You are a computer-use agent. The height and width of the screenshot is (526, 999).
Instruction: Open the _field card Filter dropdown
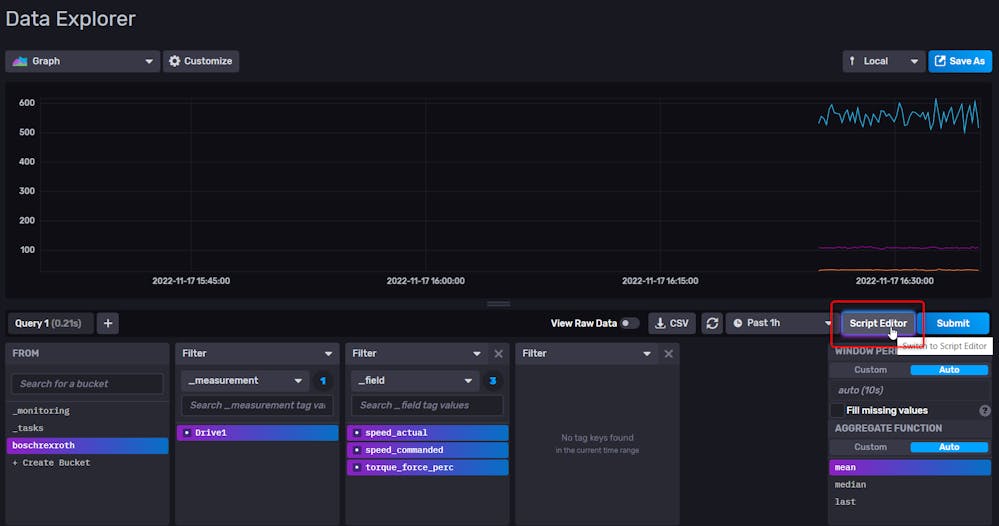[x=417, y=353]
